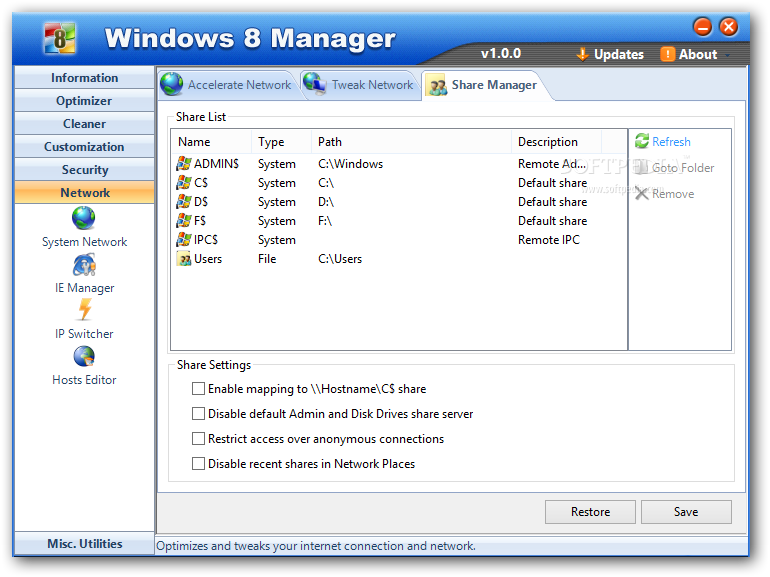Close the Windows 8 Manager window
Viewport: 770px width, 577px height.
pos(729,27)
